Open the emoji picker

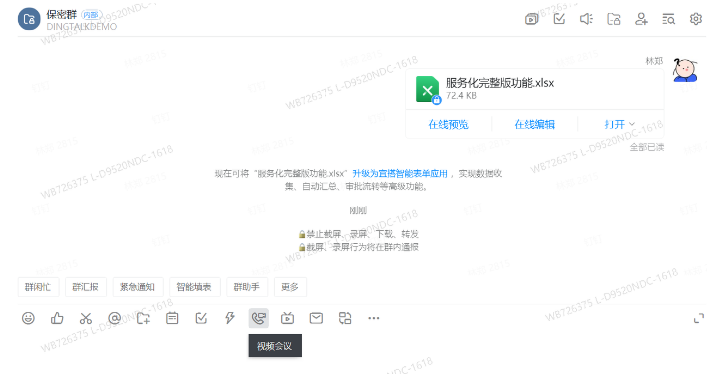tap(28, 318)
